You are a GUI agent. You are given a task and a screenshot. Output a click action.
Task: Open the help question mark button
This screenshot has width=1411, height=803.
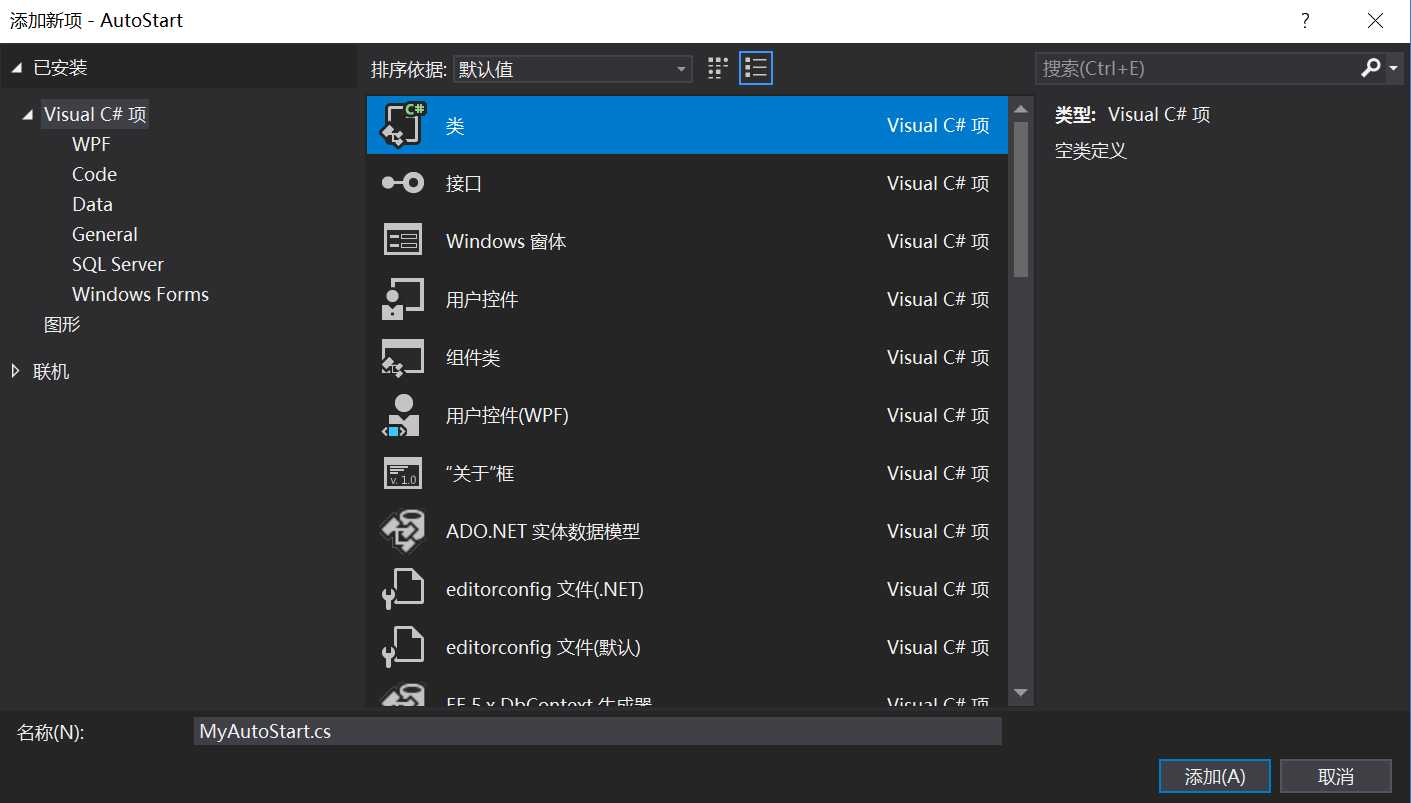point(1305,20)
